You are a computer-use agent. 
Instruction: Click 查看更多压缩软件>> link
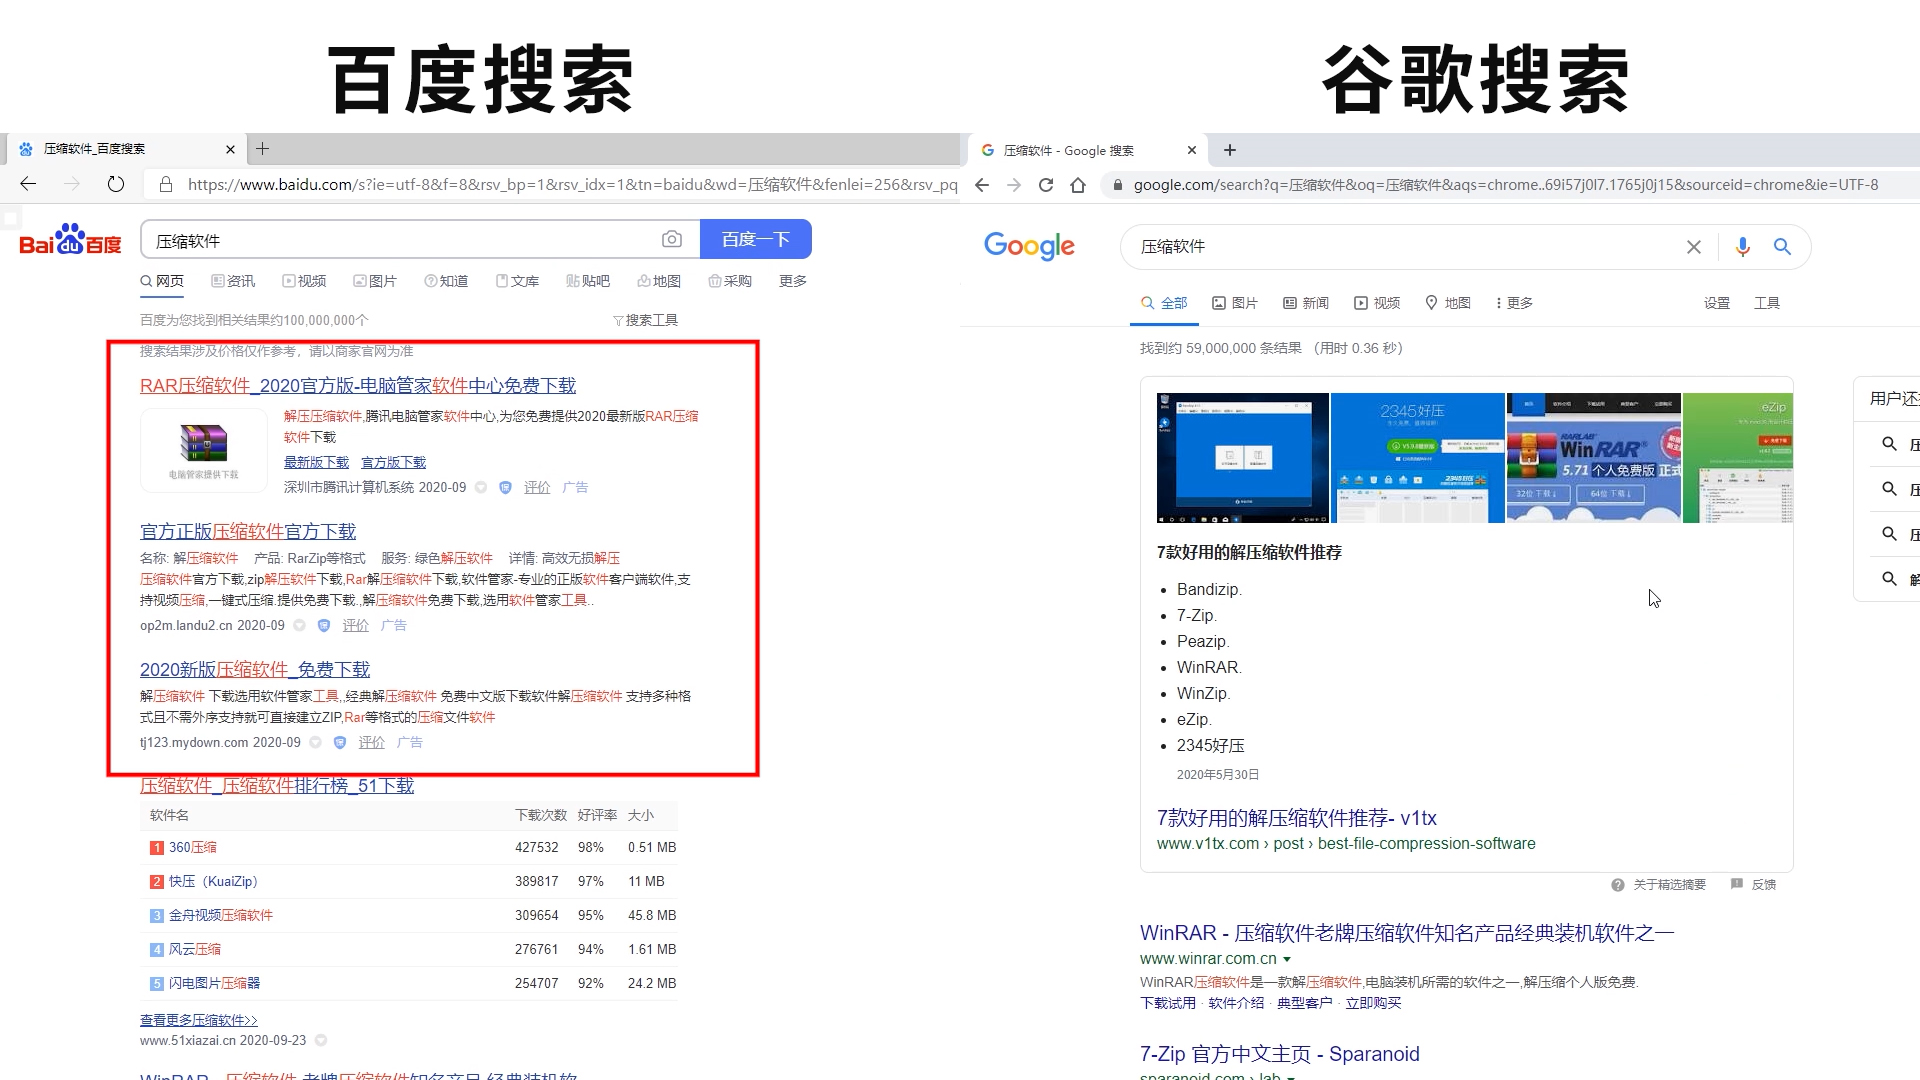point(199,1020)
